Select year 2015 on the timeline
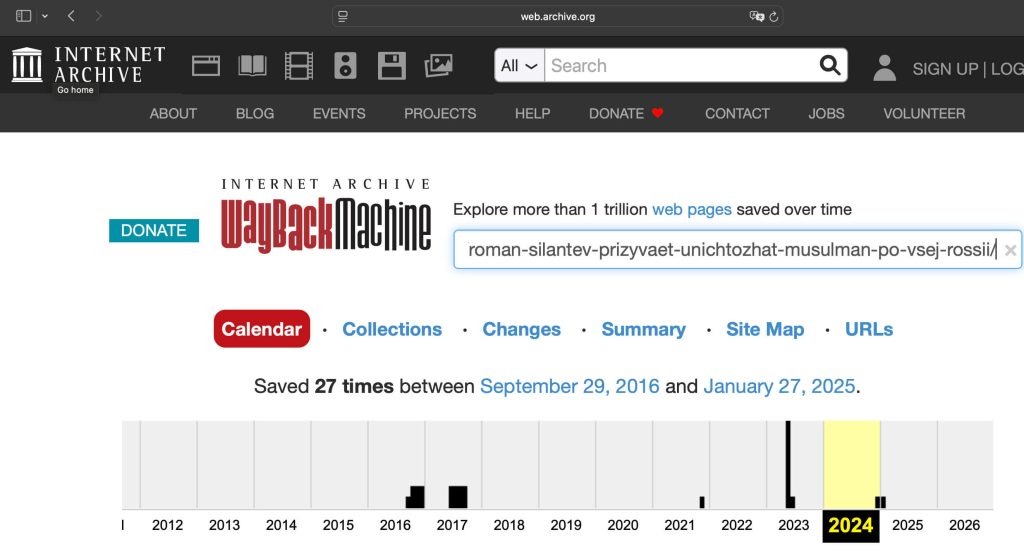 [x=338, y=525]
